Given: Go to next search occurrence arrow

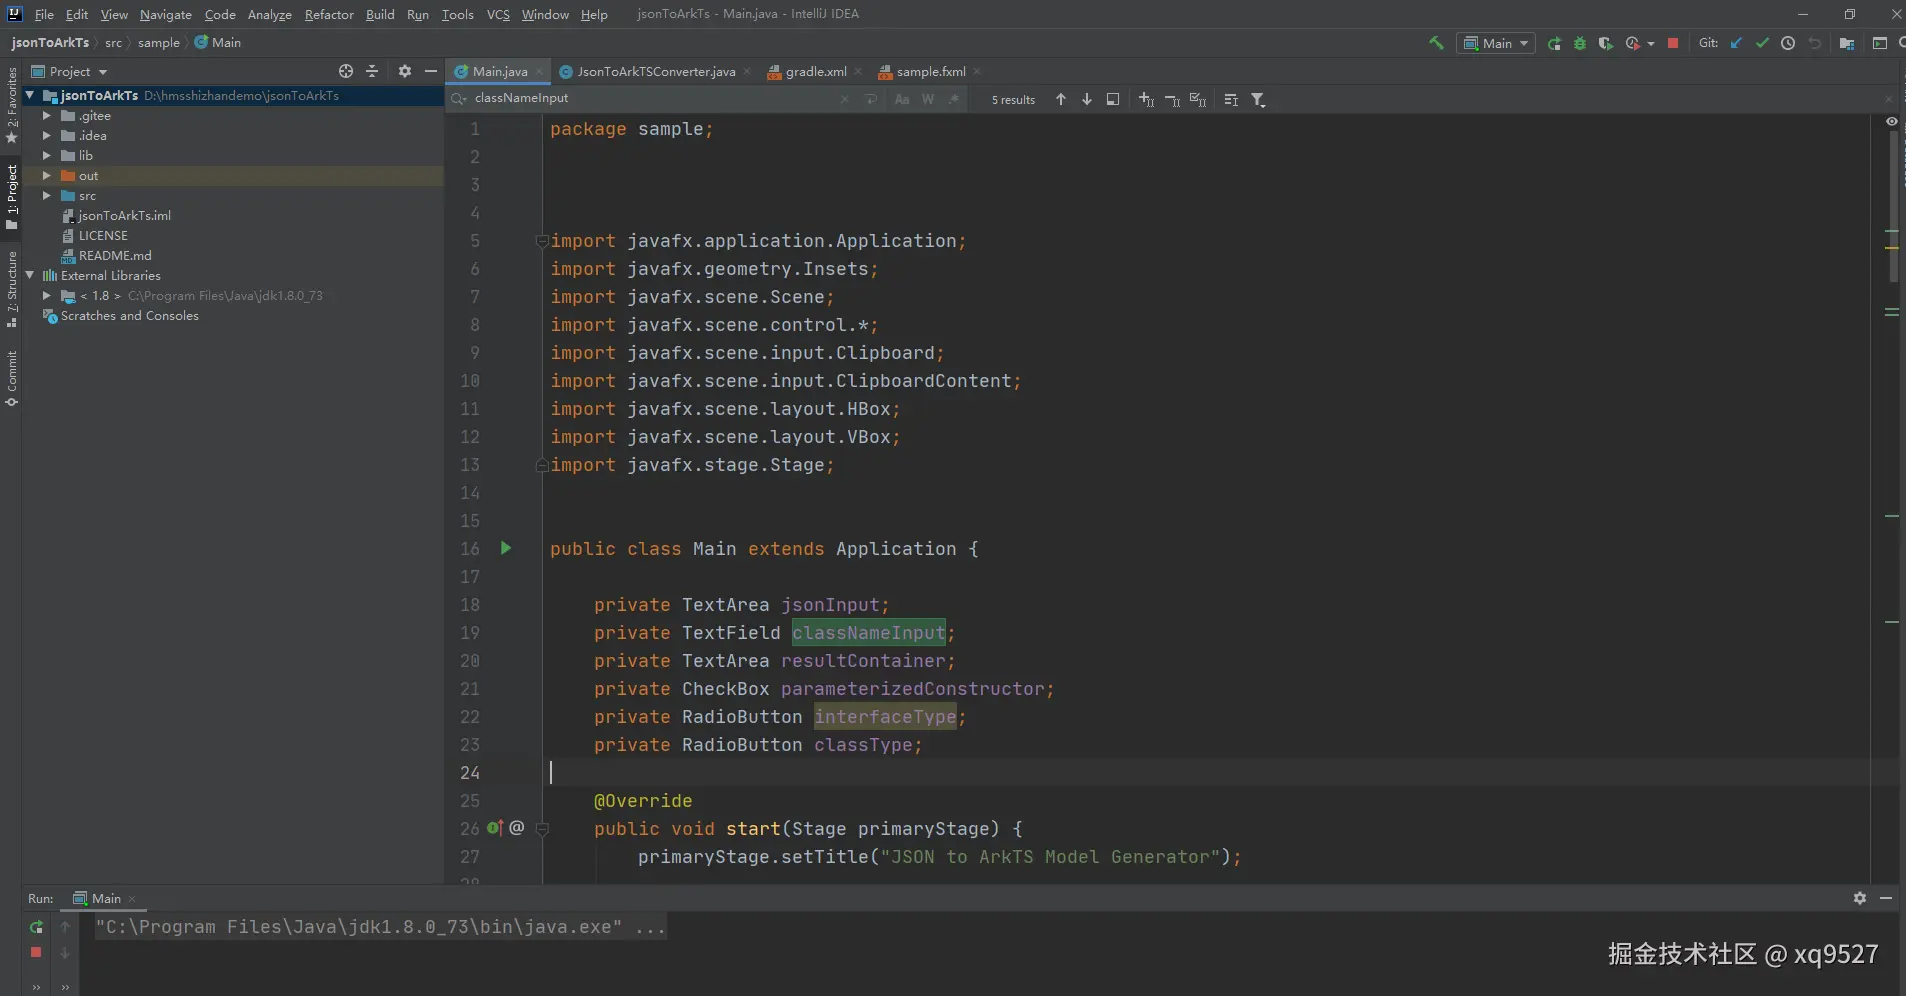Looking at the screenshot, I should (1087, 99).
